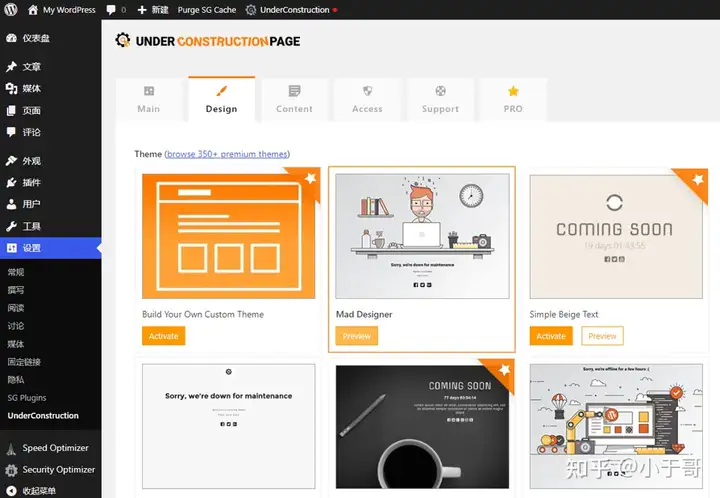Click the Settings (设置) sidebar icon
This screenshot has height=498, width=720.
click(11, 248)
